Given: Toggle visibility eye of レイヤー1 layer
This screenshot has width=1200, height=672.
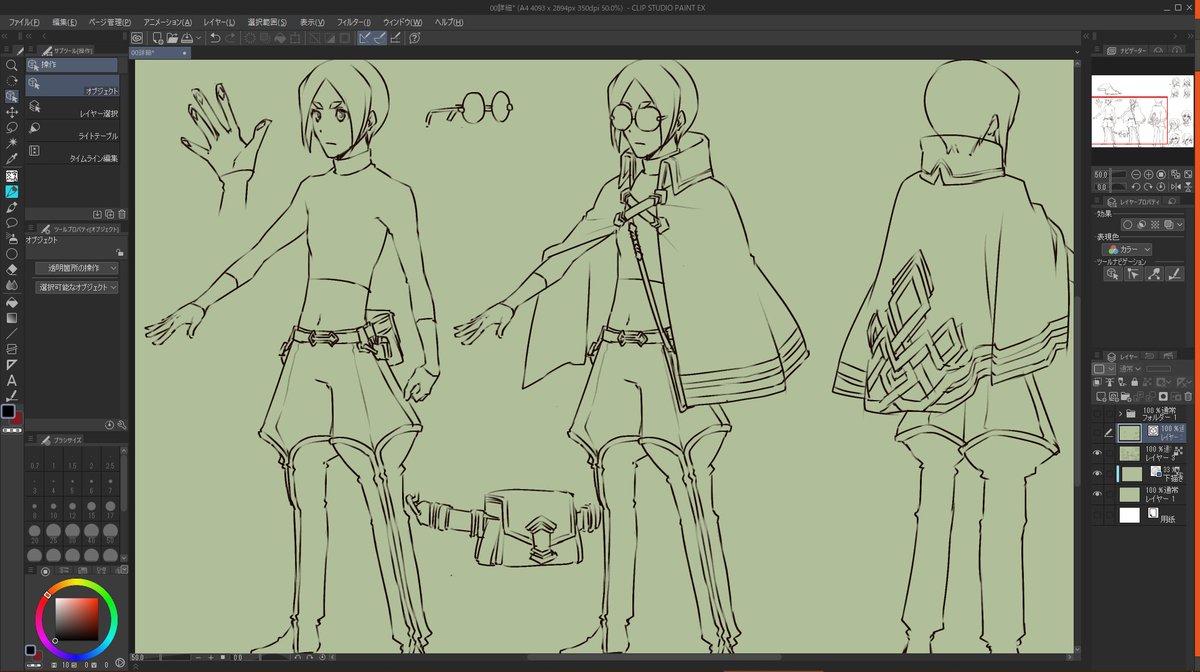Looking at the screenshot, I should click(x=1097, y=494).
